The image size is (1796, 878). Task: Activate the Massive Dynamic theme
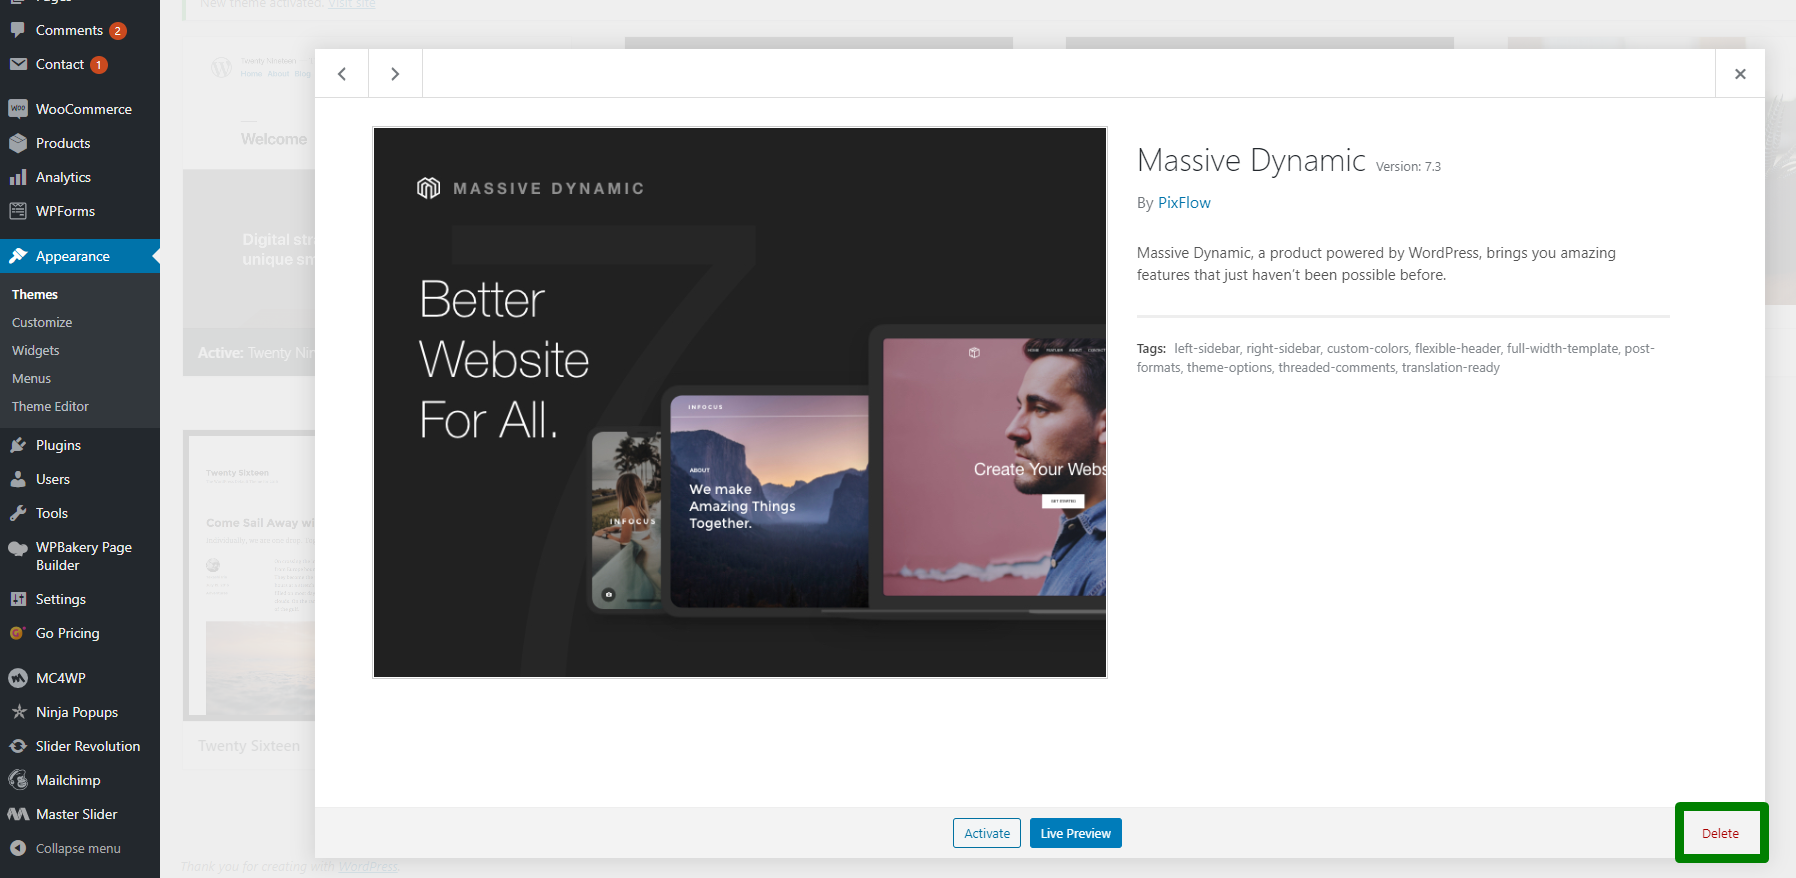pos(987,833)
